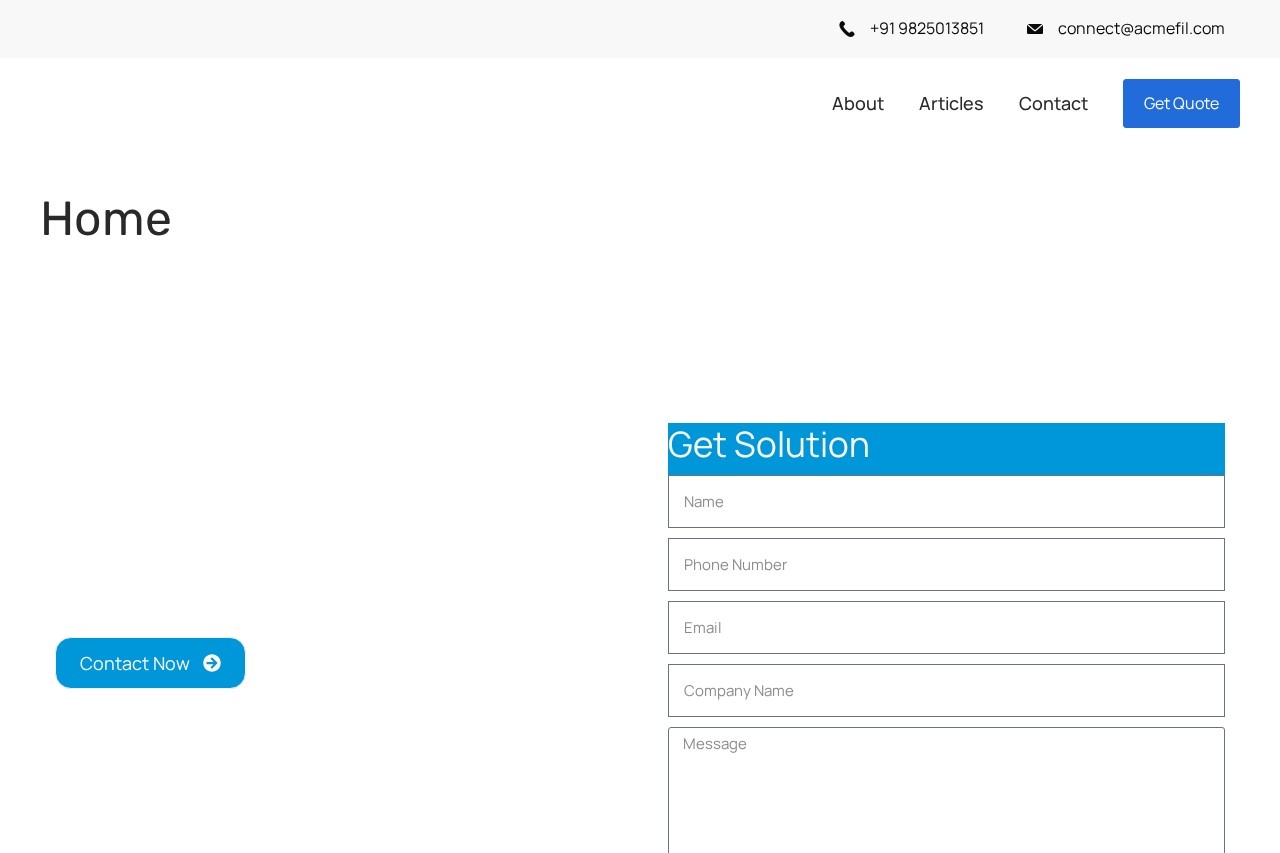Click the Company Name text box

coord(945,691)
